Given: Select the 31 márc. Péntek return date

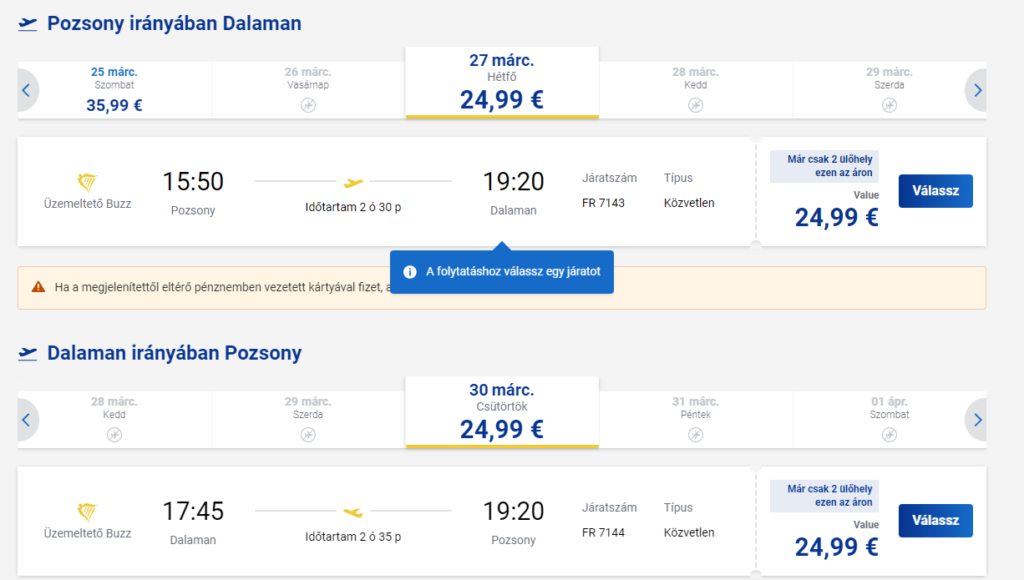Looking at the screenshot, I should click(x=696, y=419).
